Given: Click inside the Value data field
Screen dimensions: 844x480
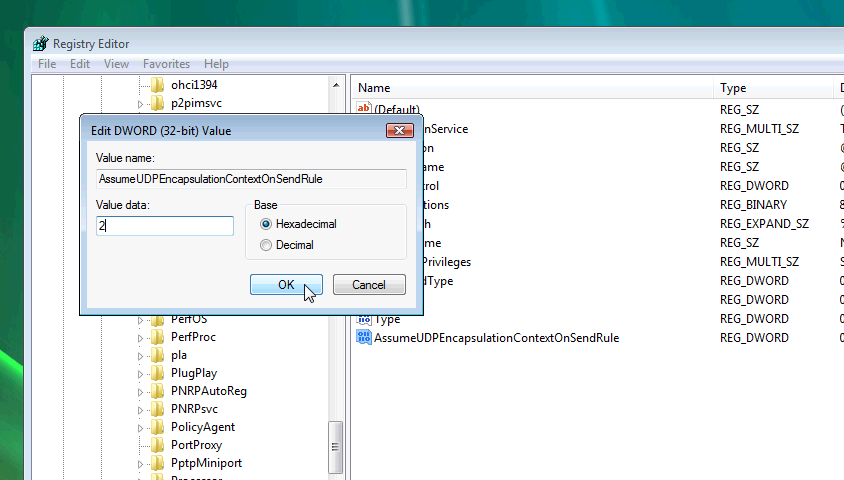Looking at the screenshot, I should point(165,226).
